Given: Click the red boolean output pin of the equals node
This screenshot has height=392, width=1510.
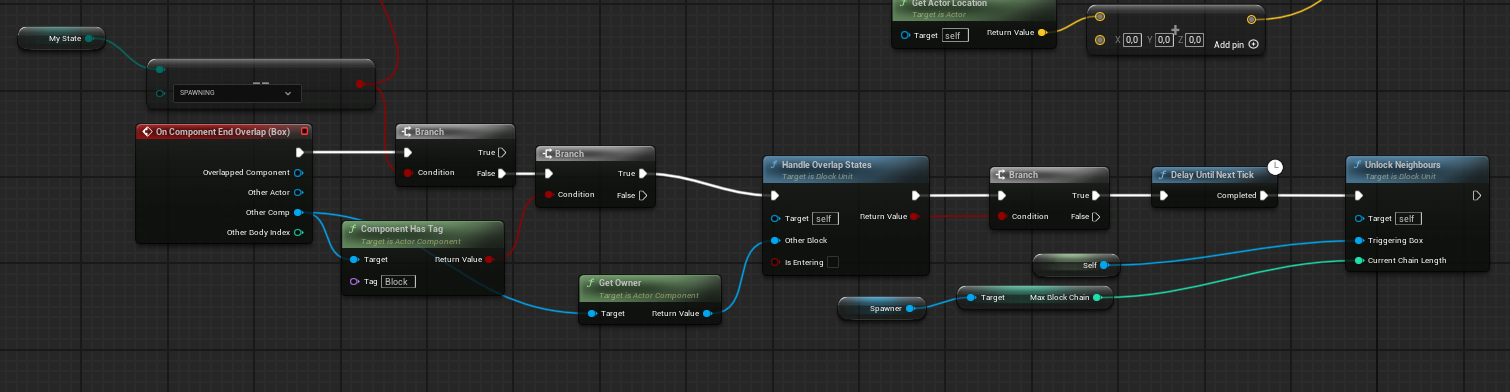Looking at the screenshot, I should 360,83.
